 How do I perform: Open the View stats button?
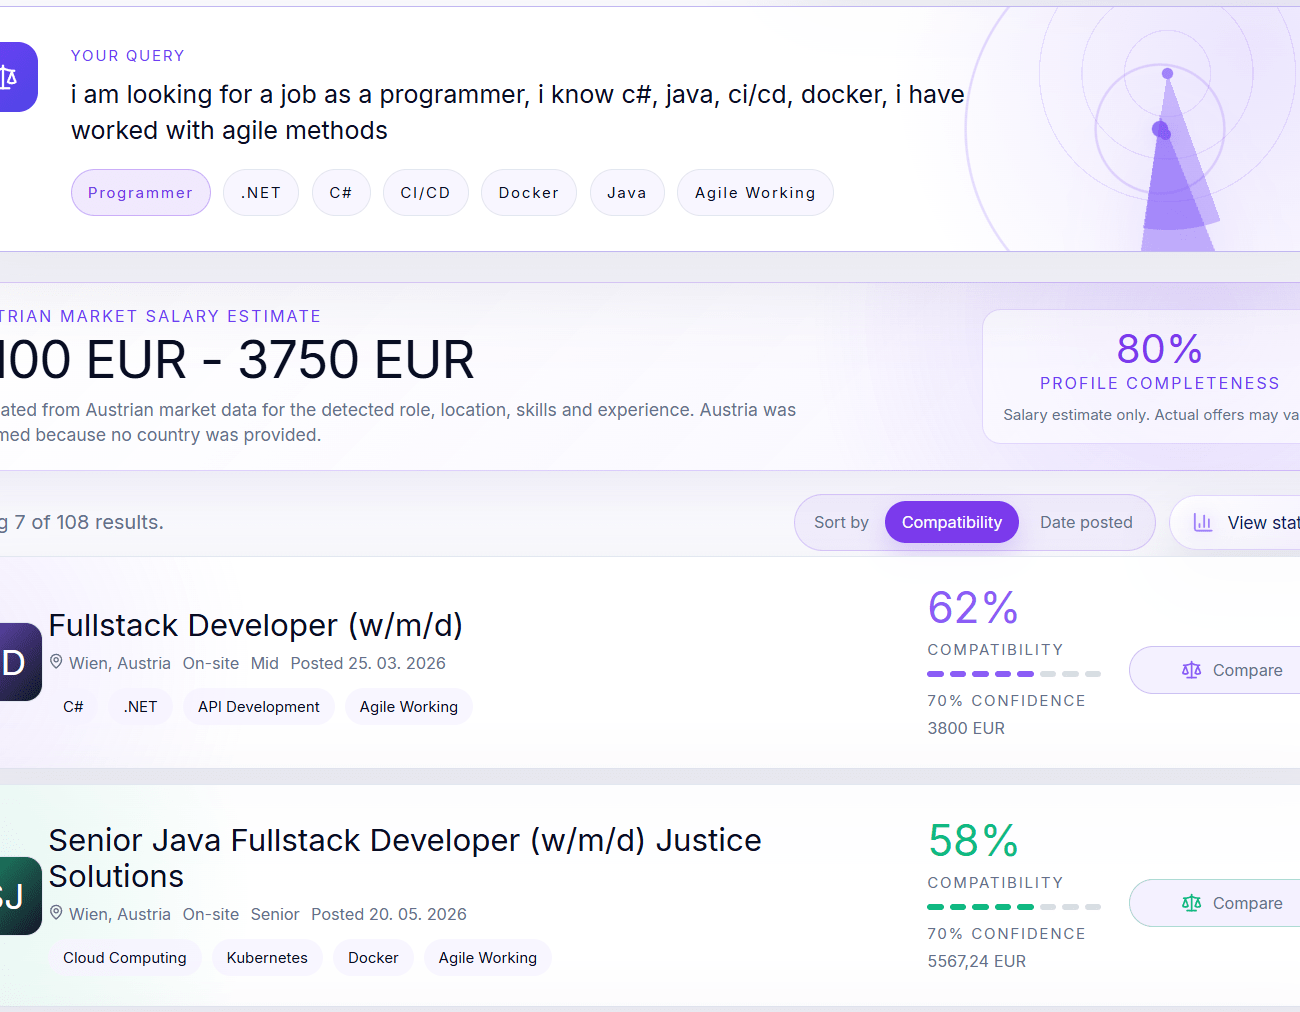(1235, 522)
